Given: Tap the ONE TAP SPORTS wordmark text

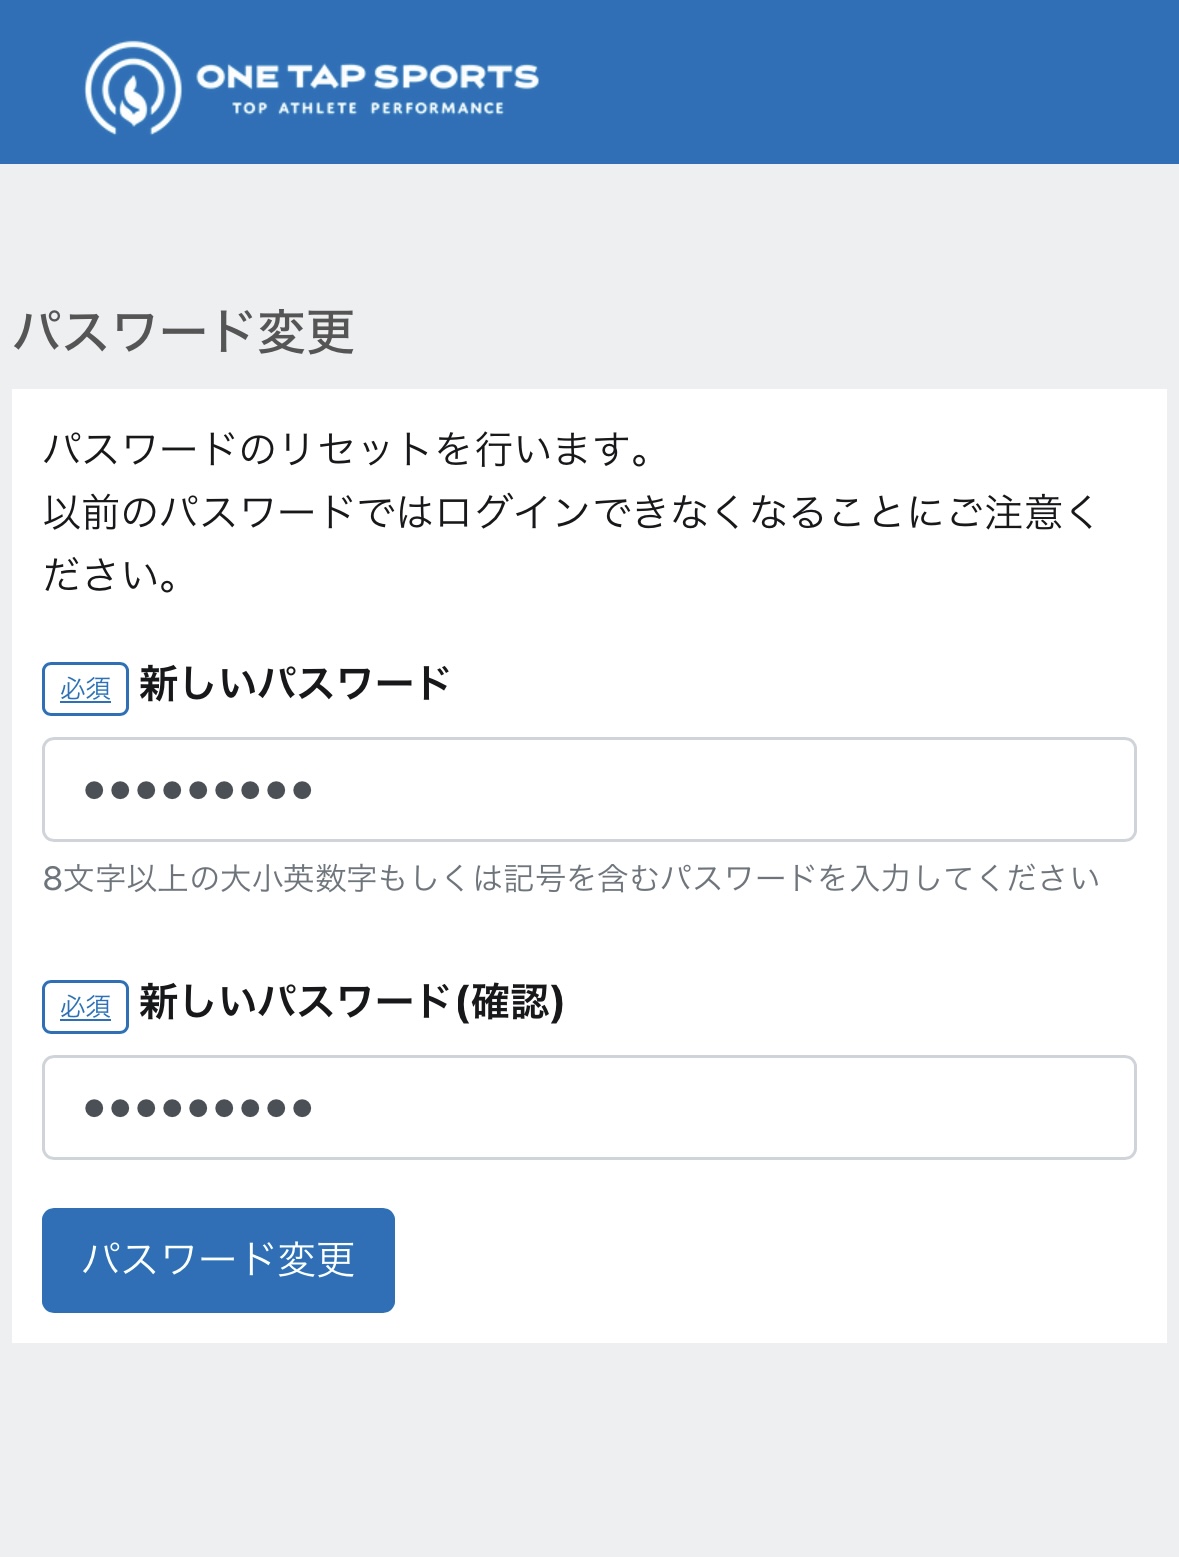Looking at the screenshot, I should tap(367, 77).
